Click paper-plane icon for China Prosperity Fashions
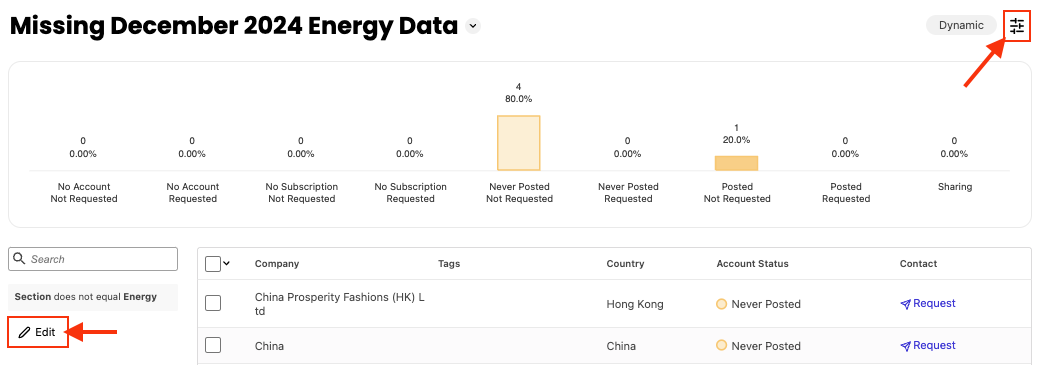The height and width of the screenshot is (365, 1041). click(x=905, y=304)
